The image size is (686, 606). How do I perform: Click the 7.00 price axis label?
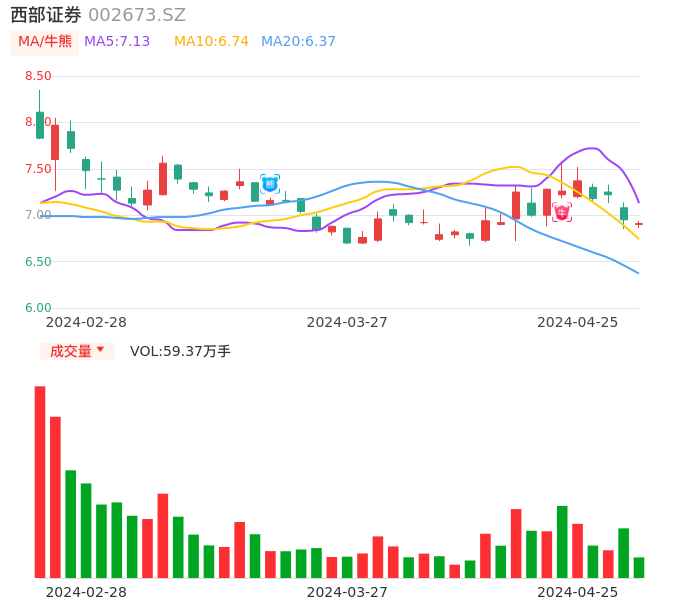(38, 215)
